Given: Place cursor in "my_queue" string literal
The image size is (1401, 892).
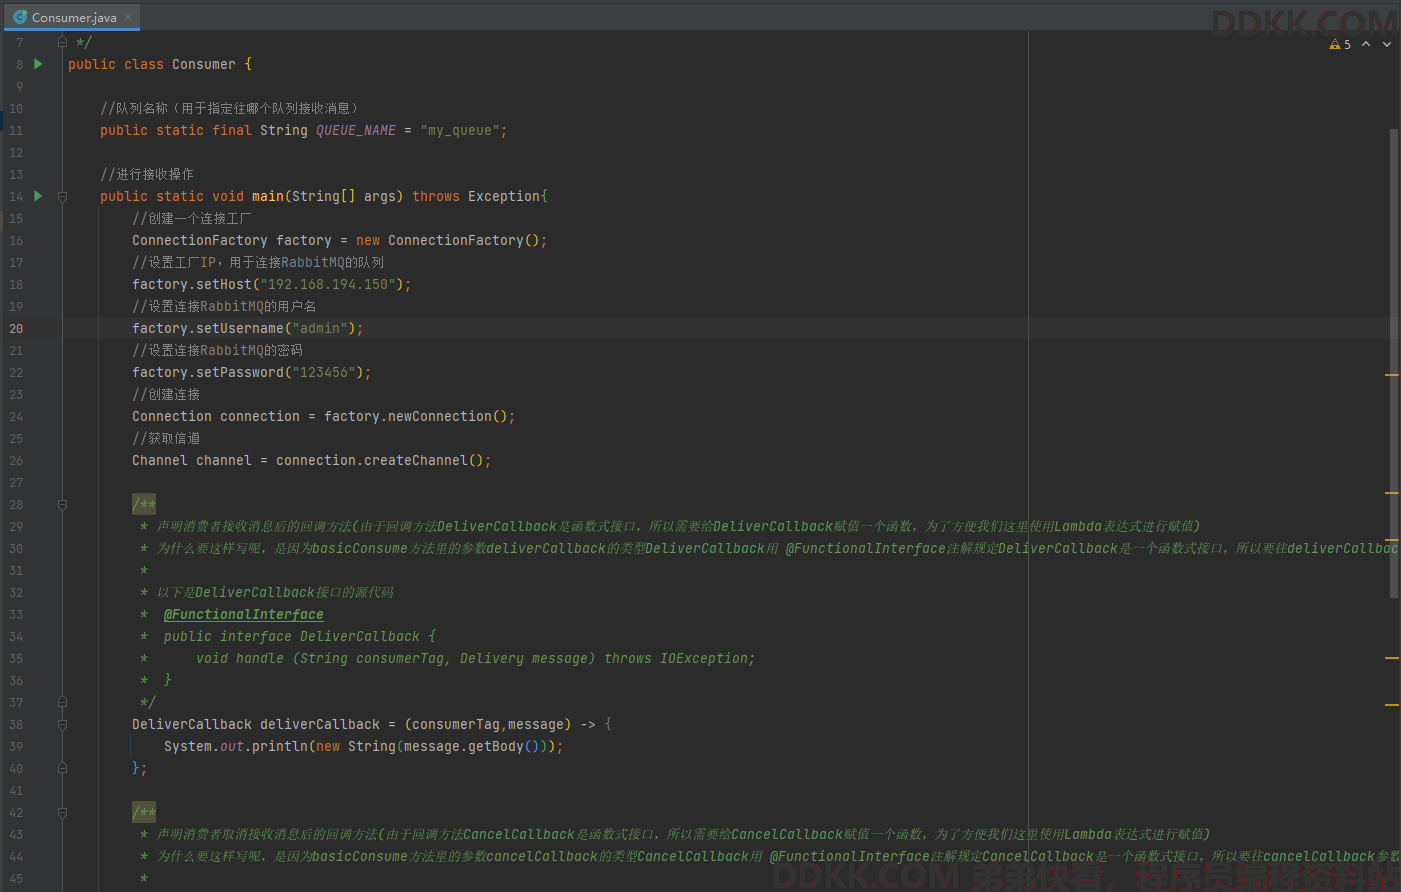Looking at the screenshot, I should pos(460,130).
